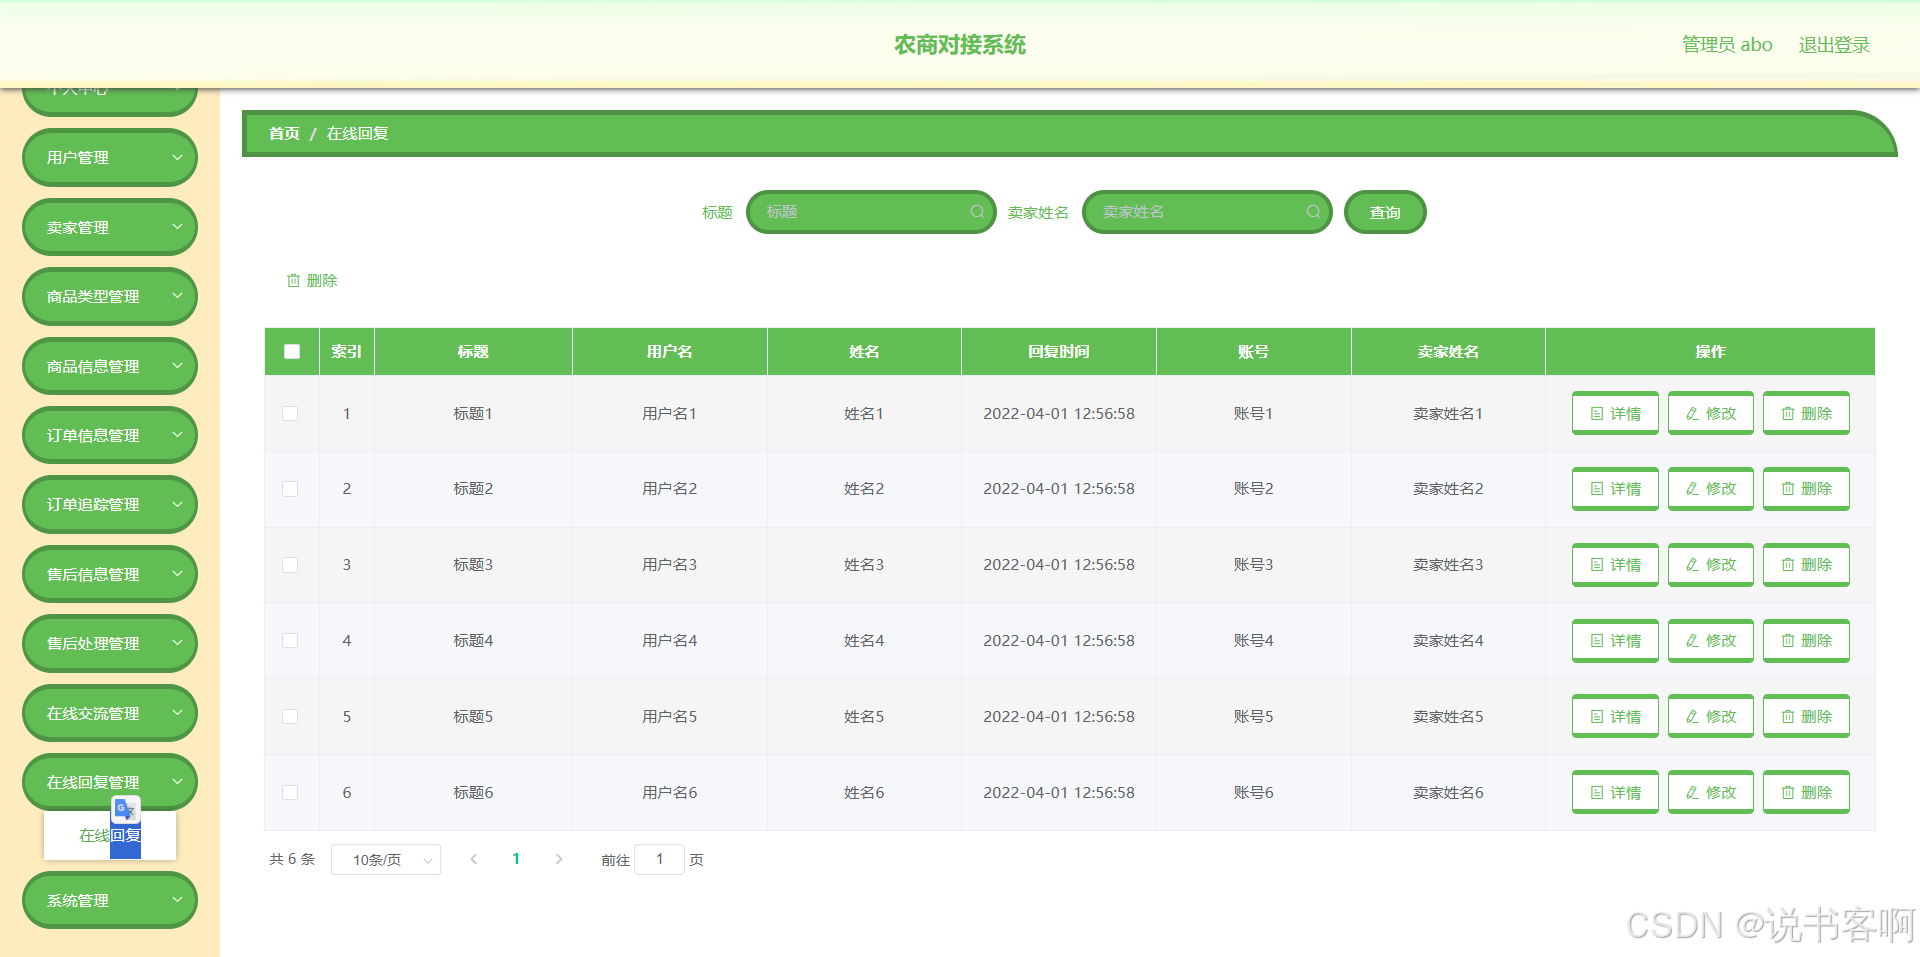This screenshot has height=957, width=1920.
Task: Expand the 用户管理 sidebar menu
Action: point(110,158)
